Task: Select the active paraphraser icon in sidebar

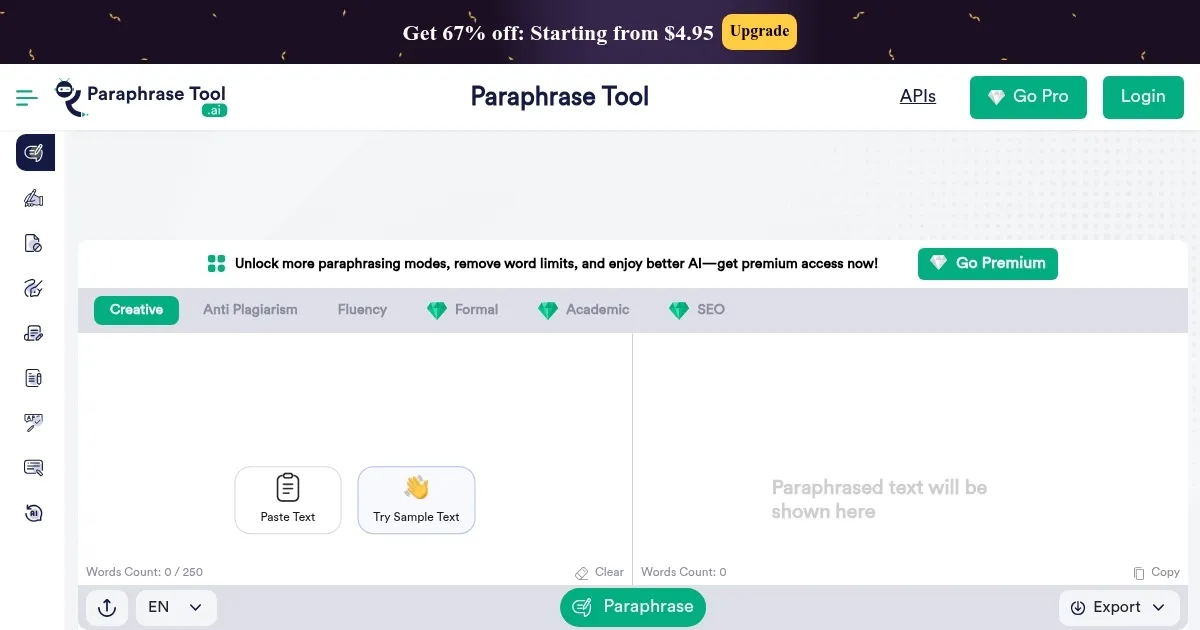Action: pyautogui.click(x=34, y=152)
